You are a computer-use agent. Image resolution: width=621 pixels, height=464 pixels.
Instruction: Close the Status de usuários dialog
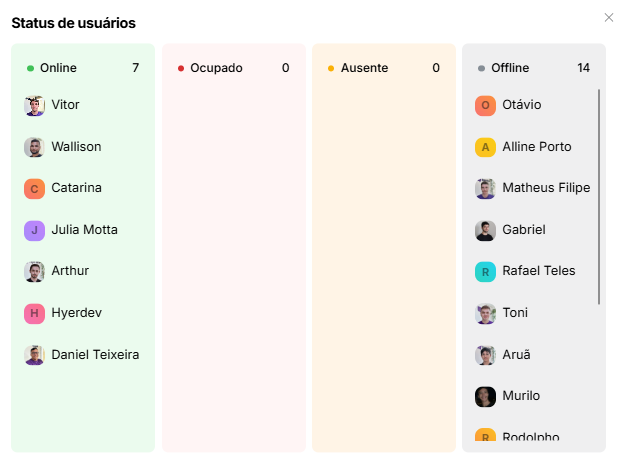point(609,18)
